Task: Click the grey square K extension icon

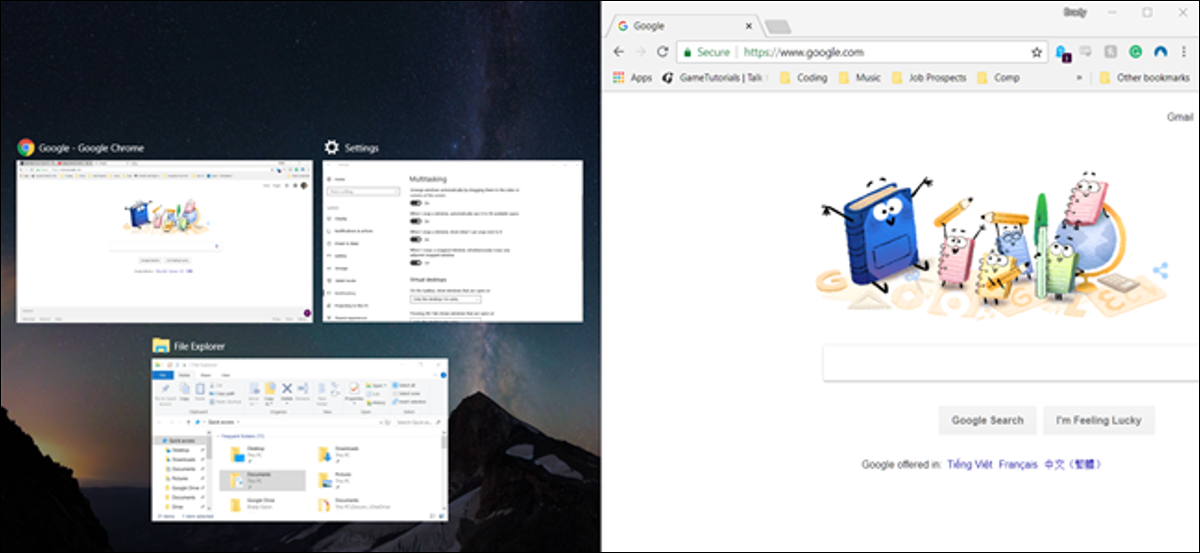Action: click(1110, 52)
